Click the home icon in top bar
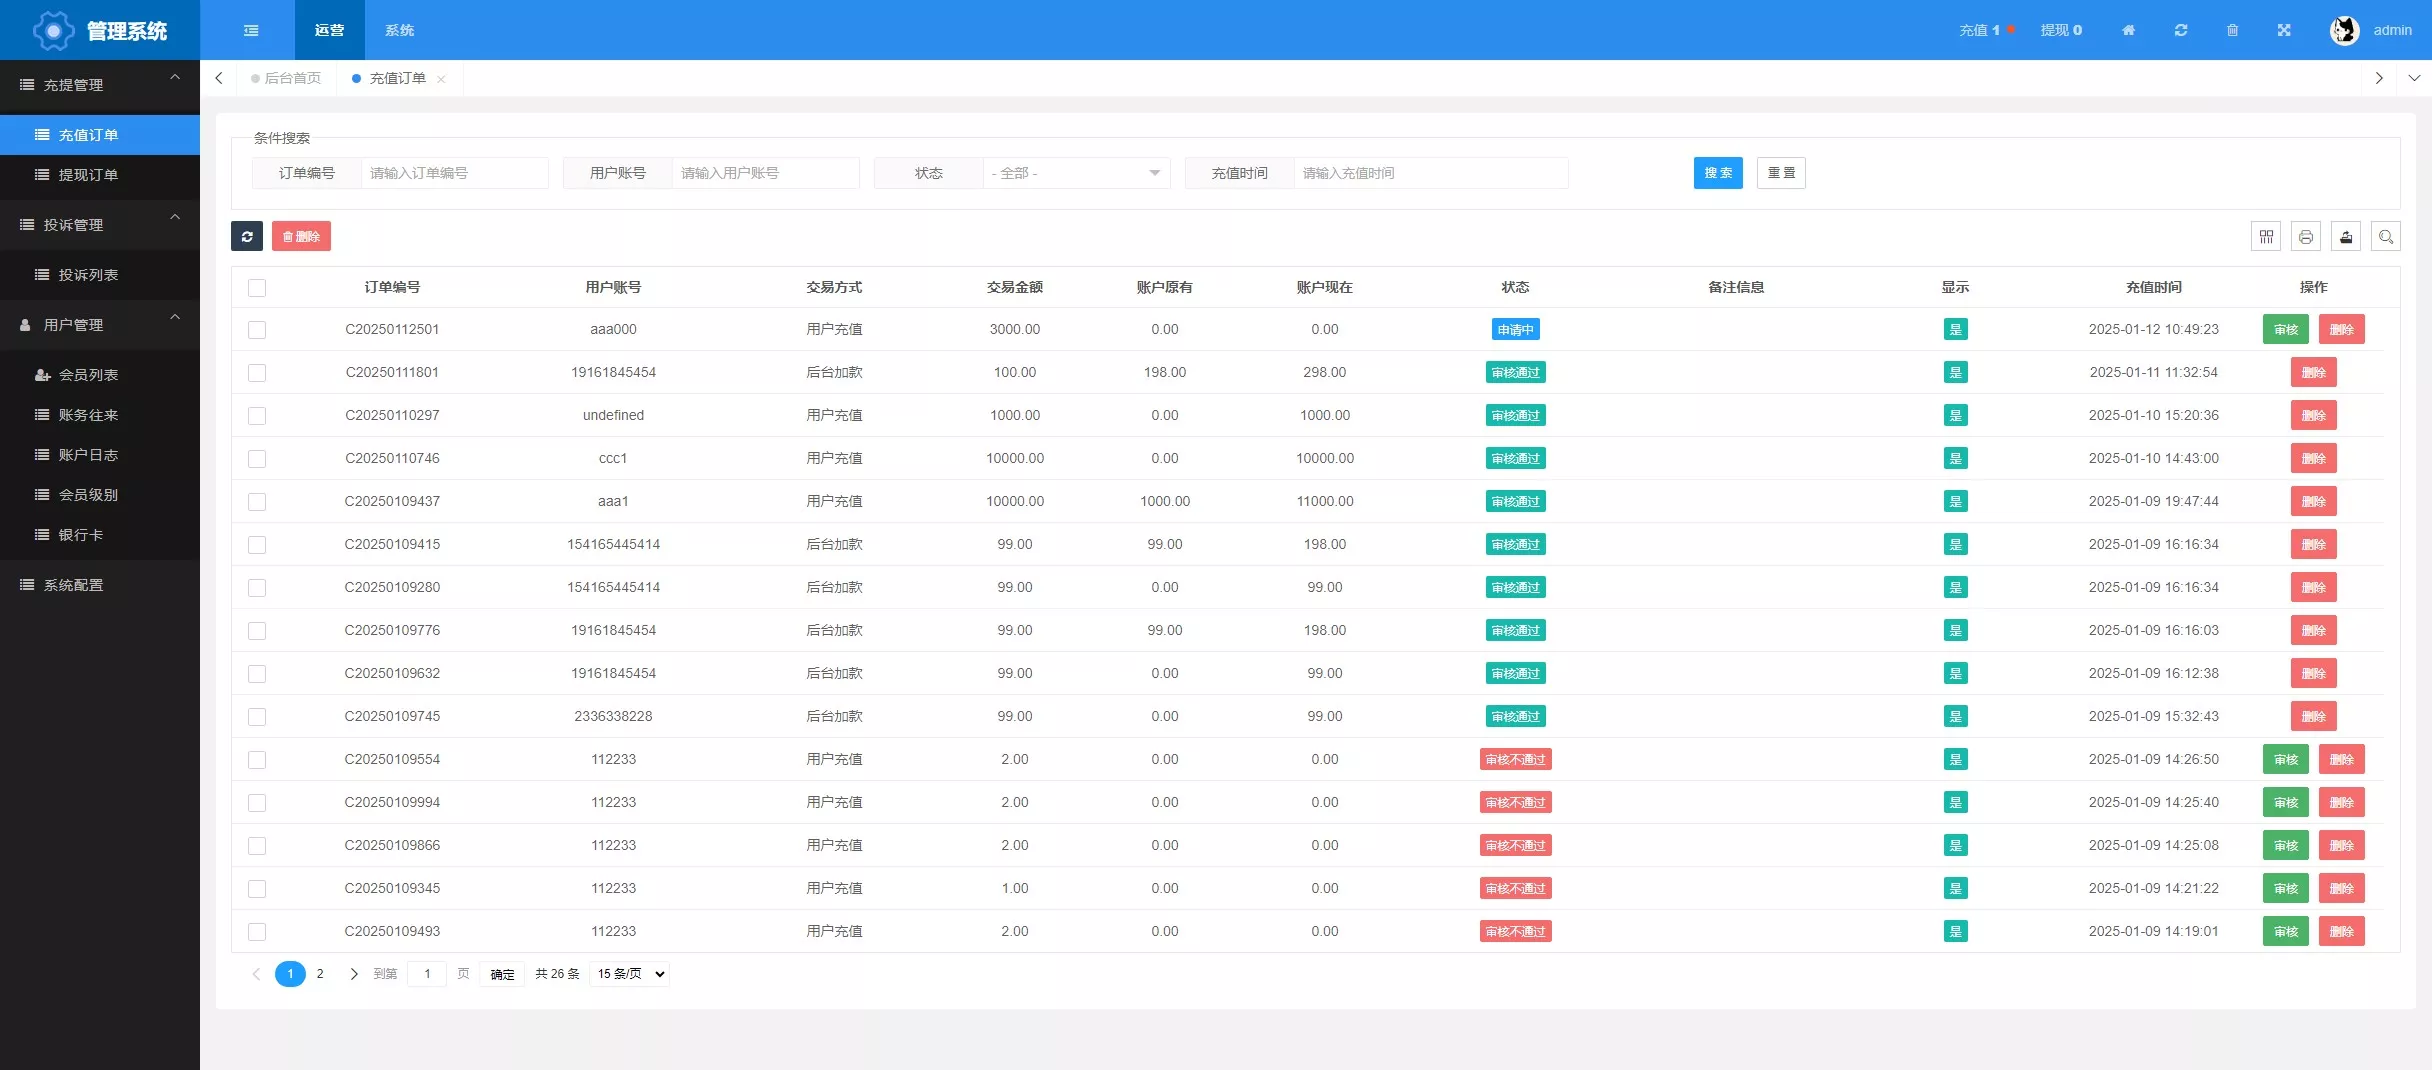This screenshot has height=1070, width=2432. 2128,30
